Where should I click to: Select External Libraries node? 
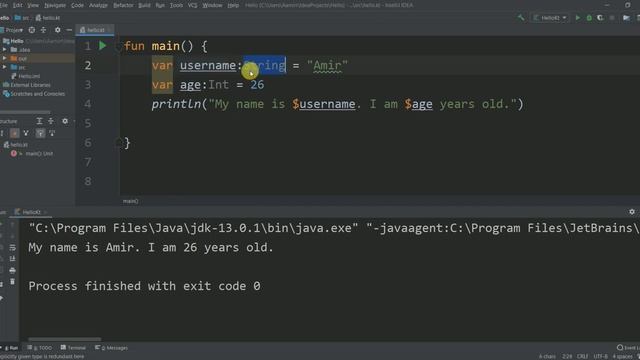(27, 85)
